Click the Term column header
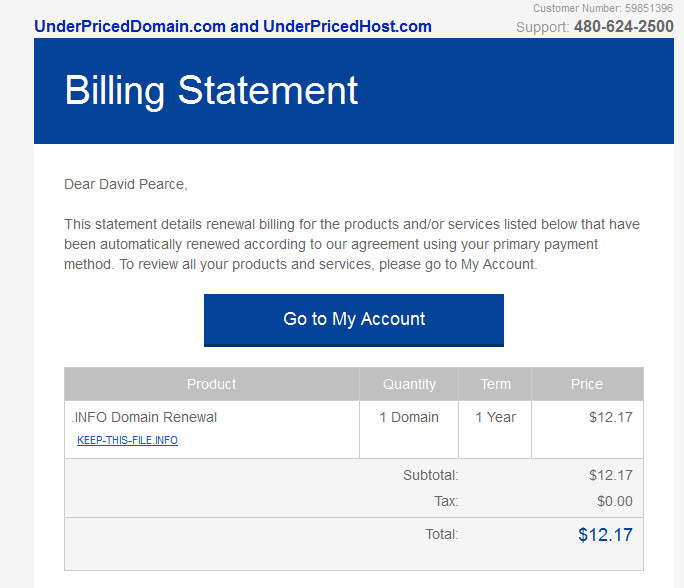This screenshot has height=588, width=684. (x=495, y=384)
